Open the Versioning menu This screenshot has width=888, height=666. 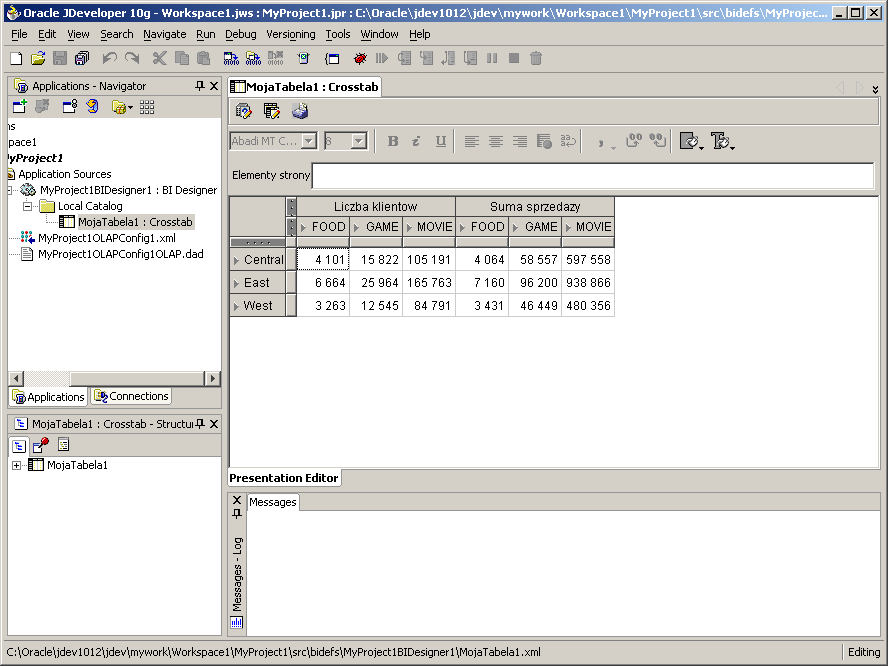[x=291, y=34]
